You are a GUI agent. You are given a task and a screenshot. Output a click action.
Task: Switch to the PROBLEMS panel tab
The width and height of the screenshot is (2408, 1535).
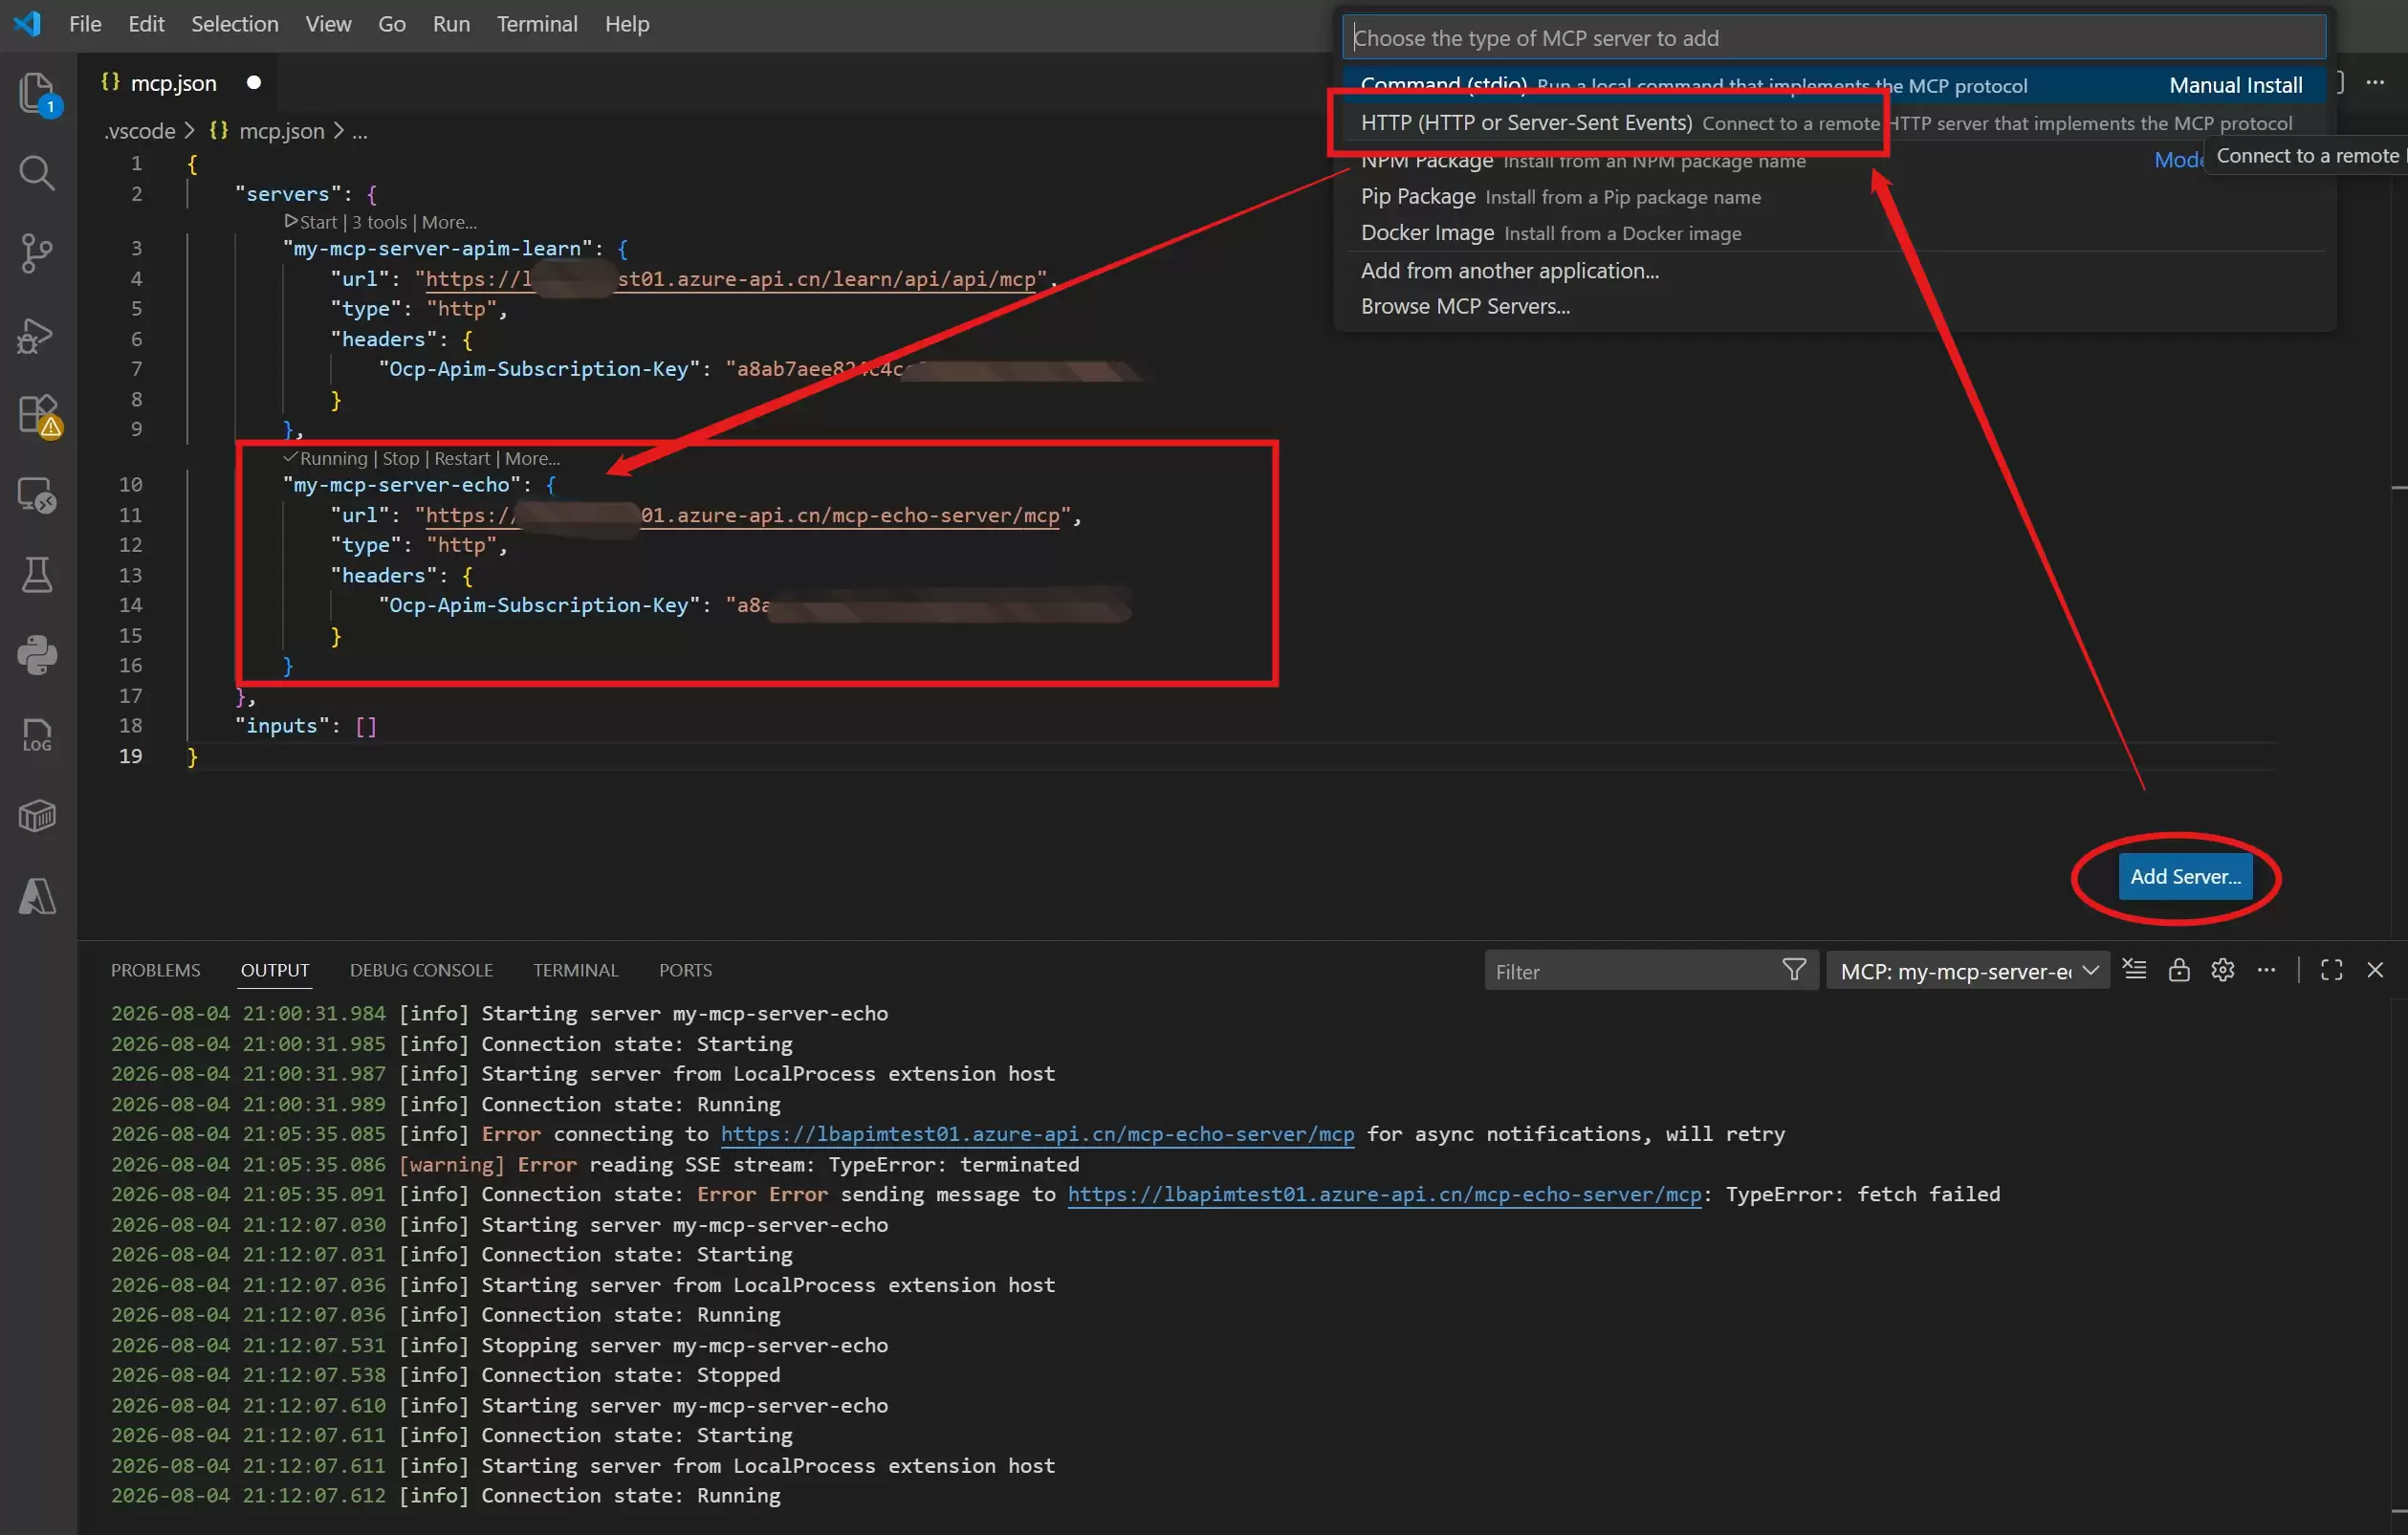point(155,970)
